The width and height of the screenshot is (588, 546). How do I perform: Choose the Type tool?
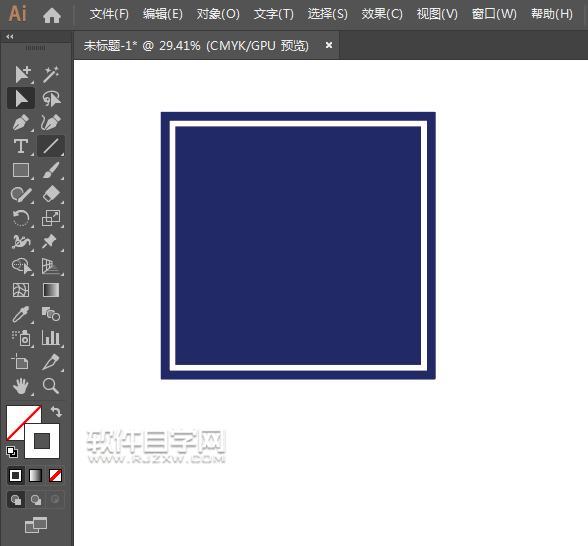point(21,146)
